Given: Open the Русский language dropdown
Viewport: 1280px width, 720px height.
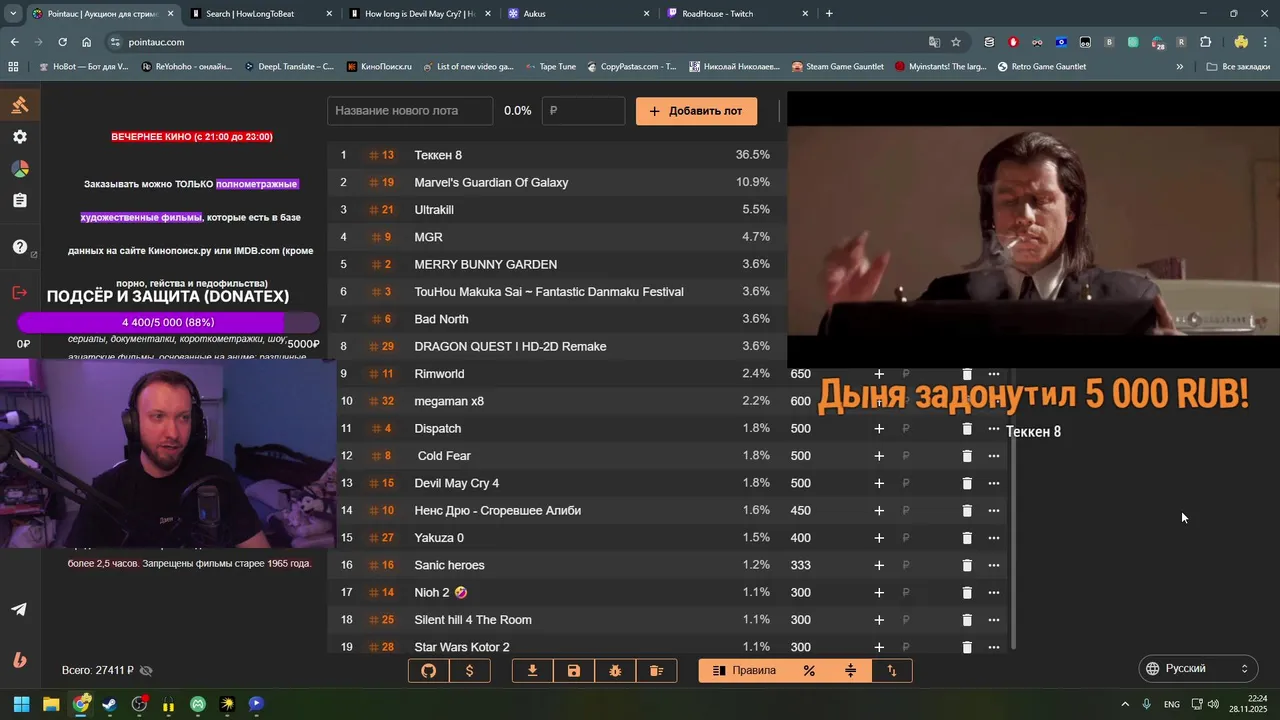Looking at the screenshot, I should point(1198,669).
